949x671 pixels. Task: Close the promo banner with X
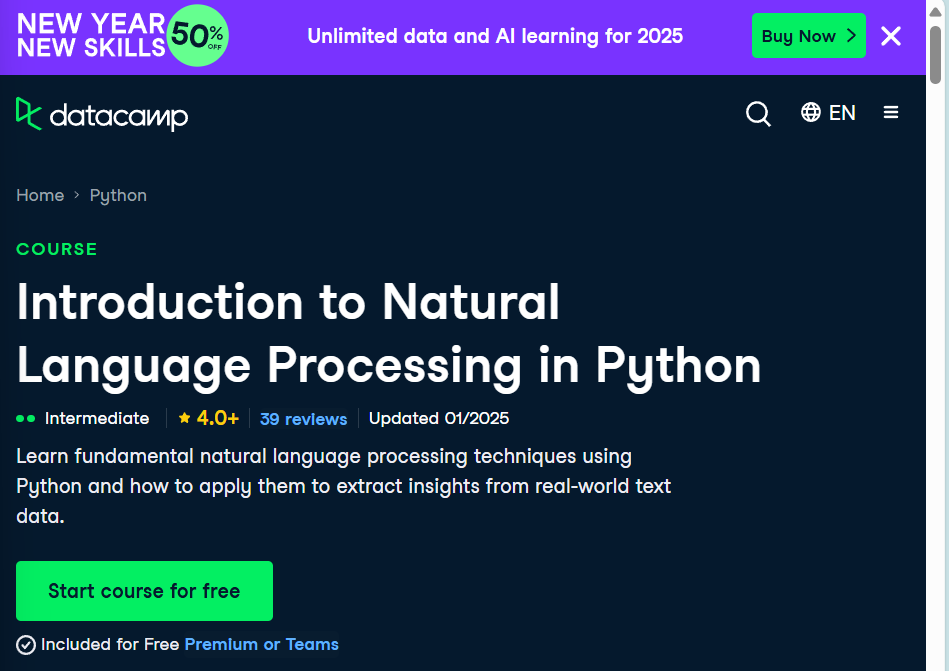(x=891, y=36)
